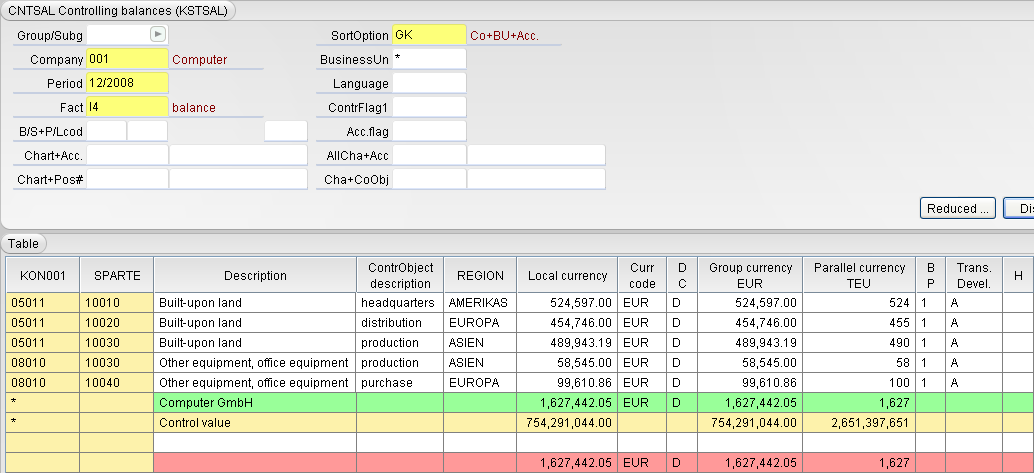Click the AMERIKAS region cell
This screenshot has height=473, width=1034.
(x=481, y=303)
